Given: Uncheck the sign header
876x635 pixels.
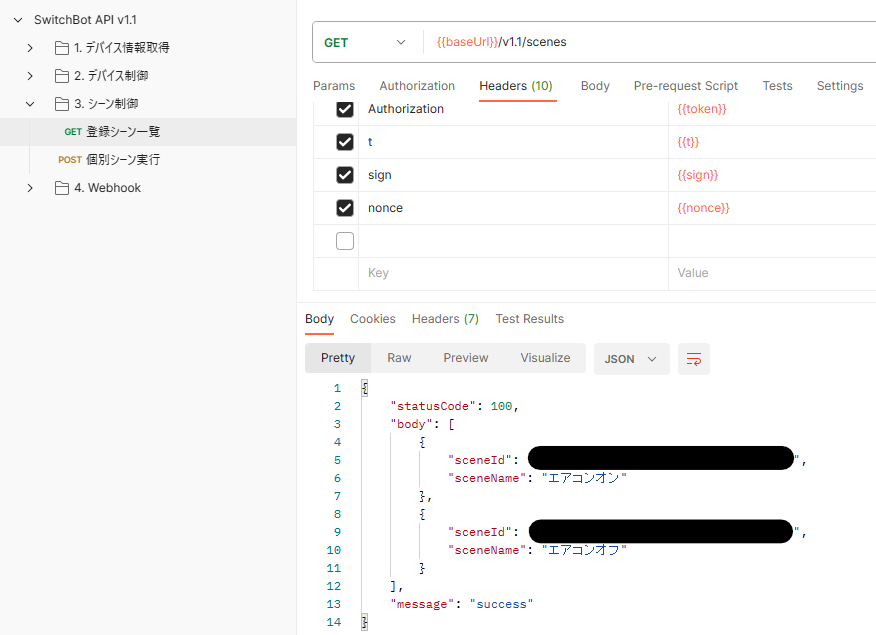Looking at the screenshot, I should [344, 174].
